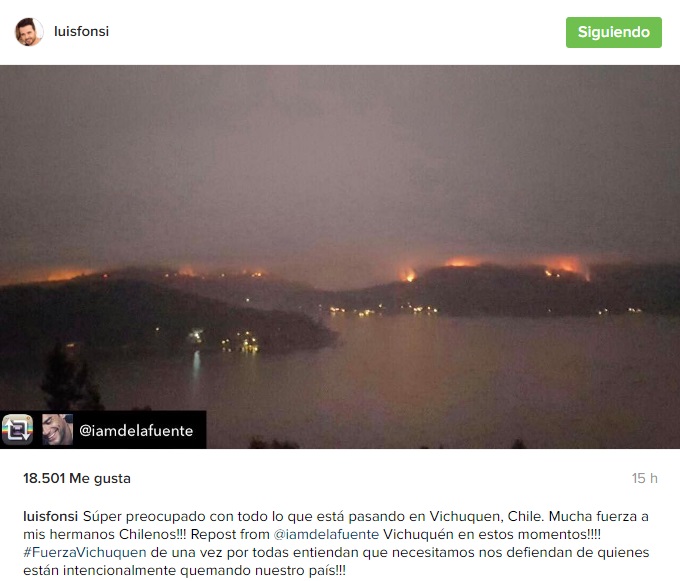Click the iamdelafuente avatar thumbnail in overlay
Image resolution: width=680 pixels, height=581 pixels.
click(x=58, y=430)
